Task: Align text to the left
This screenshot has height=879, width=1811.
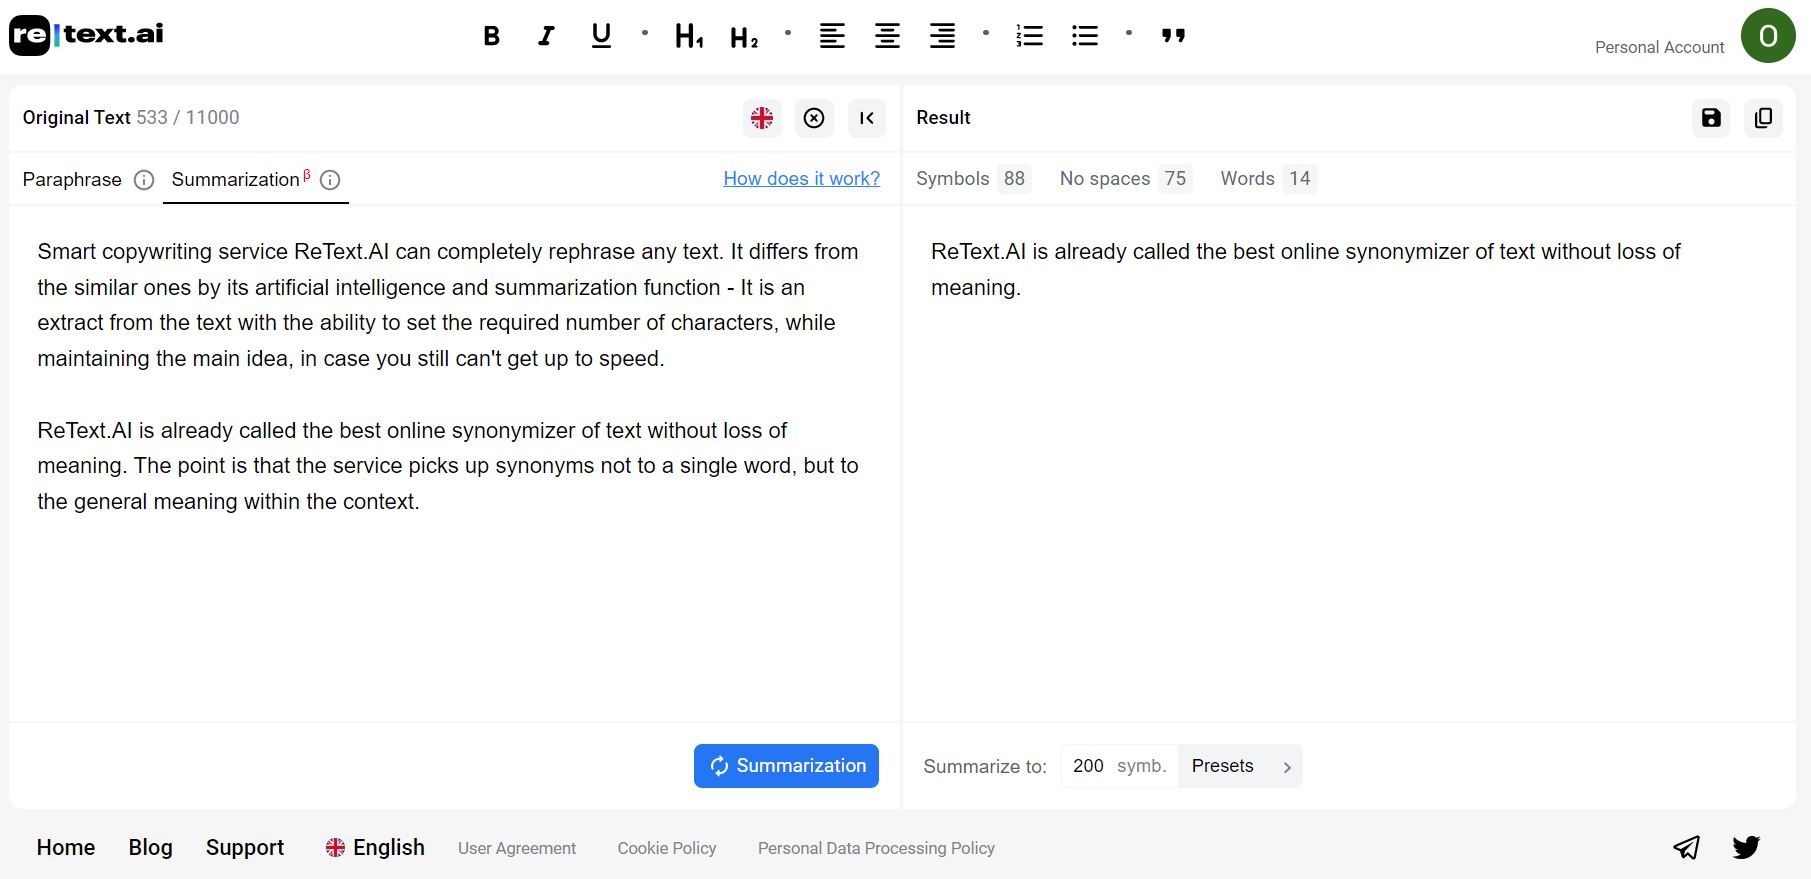Action: coord(832,36)
